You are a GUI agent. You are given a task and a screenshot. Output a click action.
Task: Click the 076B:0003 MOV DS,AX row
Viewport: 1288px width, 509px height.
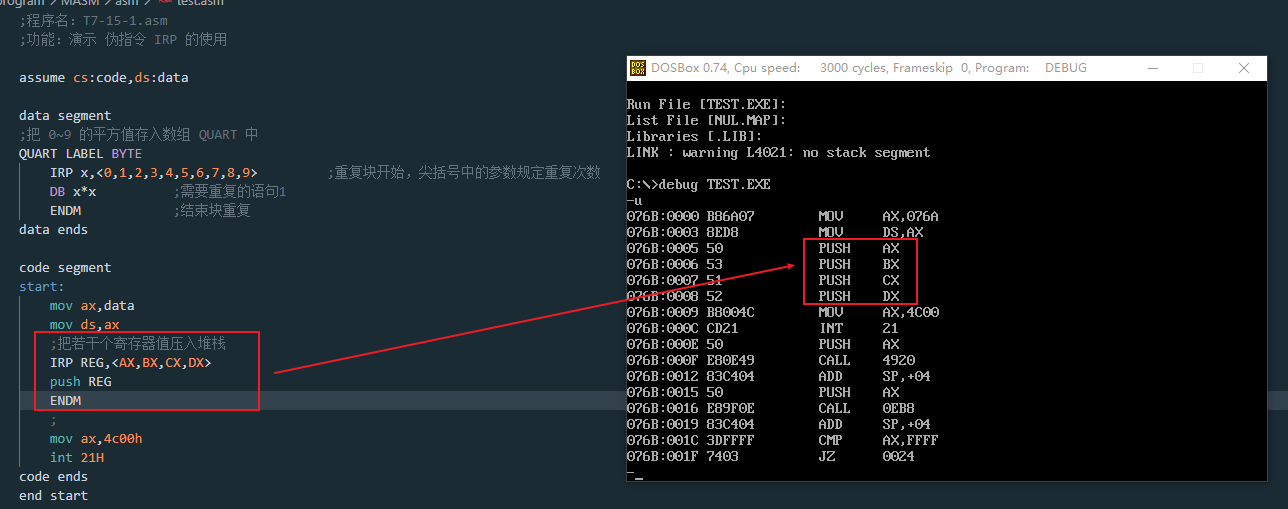coord(775,232)
